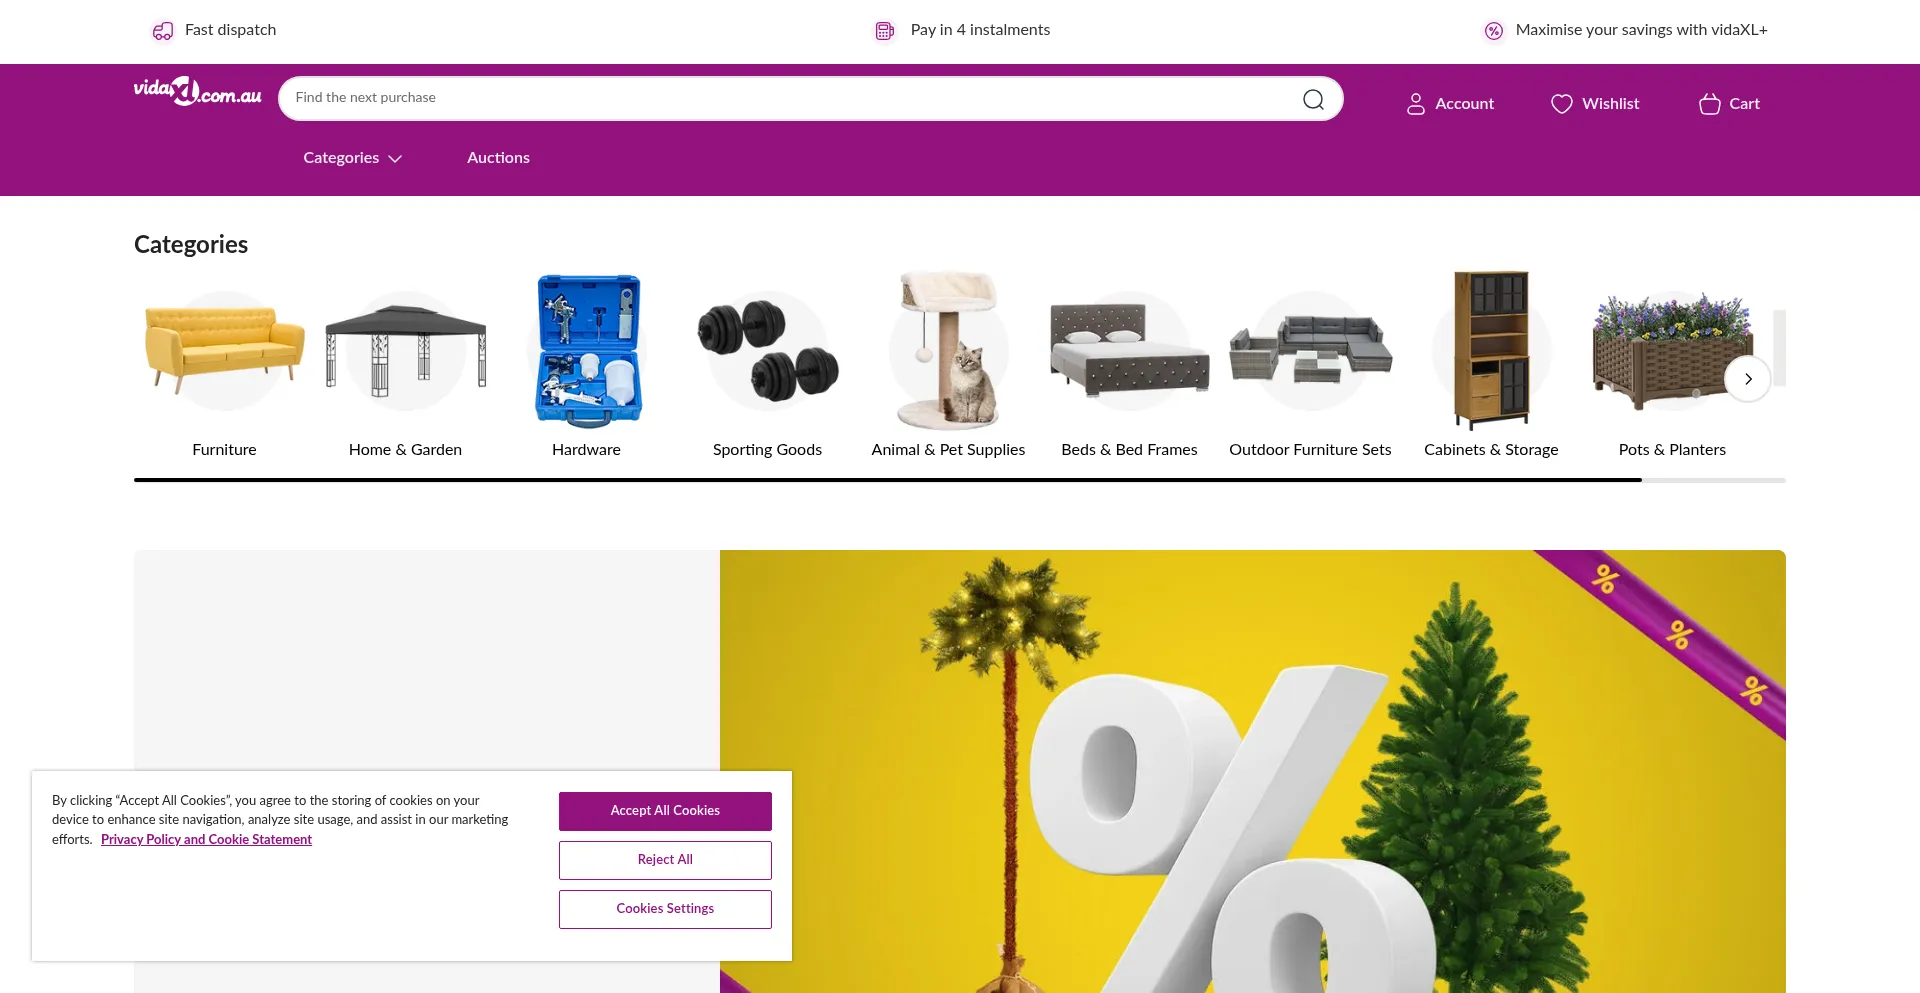Image resolution: width=1920 pixels, height=993 pixels.
Task: Click the vidaXL+ savings percent icon
Action: pos(1493,31)
